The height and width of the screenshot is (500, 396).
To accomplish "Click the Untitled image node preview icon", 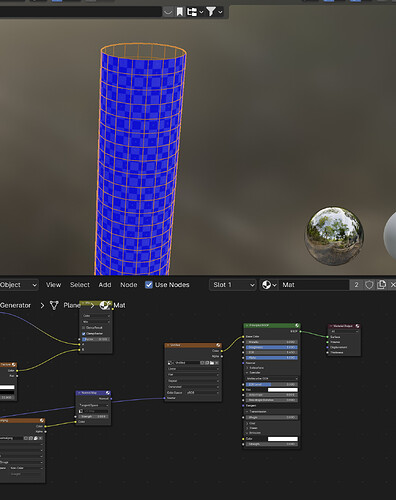I will coord(218,345).
